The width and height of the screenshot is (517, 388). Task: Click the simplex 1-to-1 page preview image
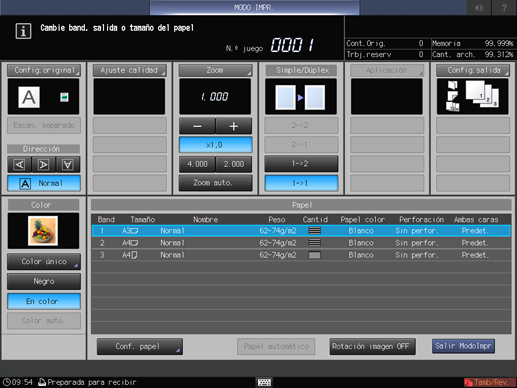coord(300,97)
